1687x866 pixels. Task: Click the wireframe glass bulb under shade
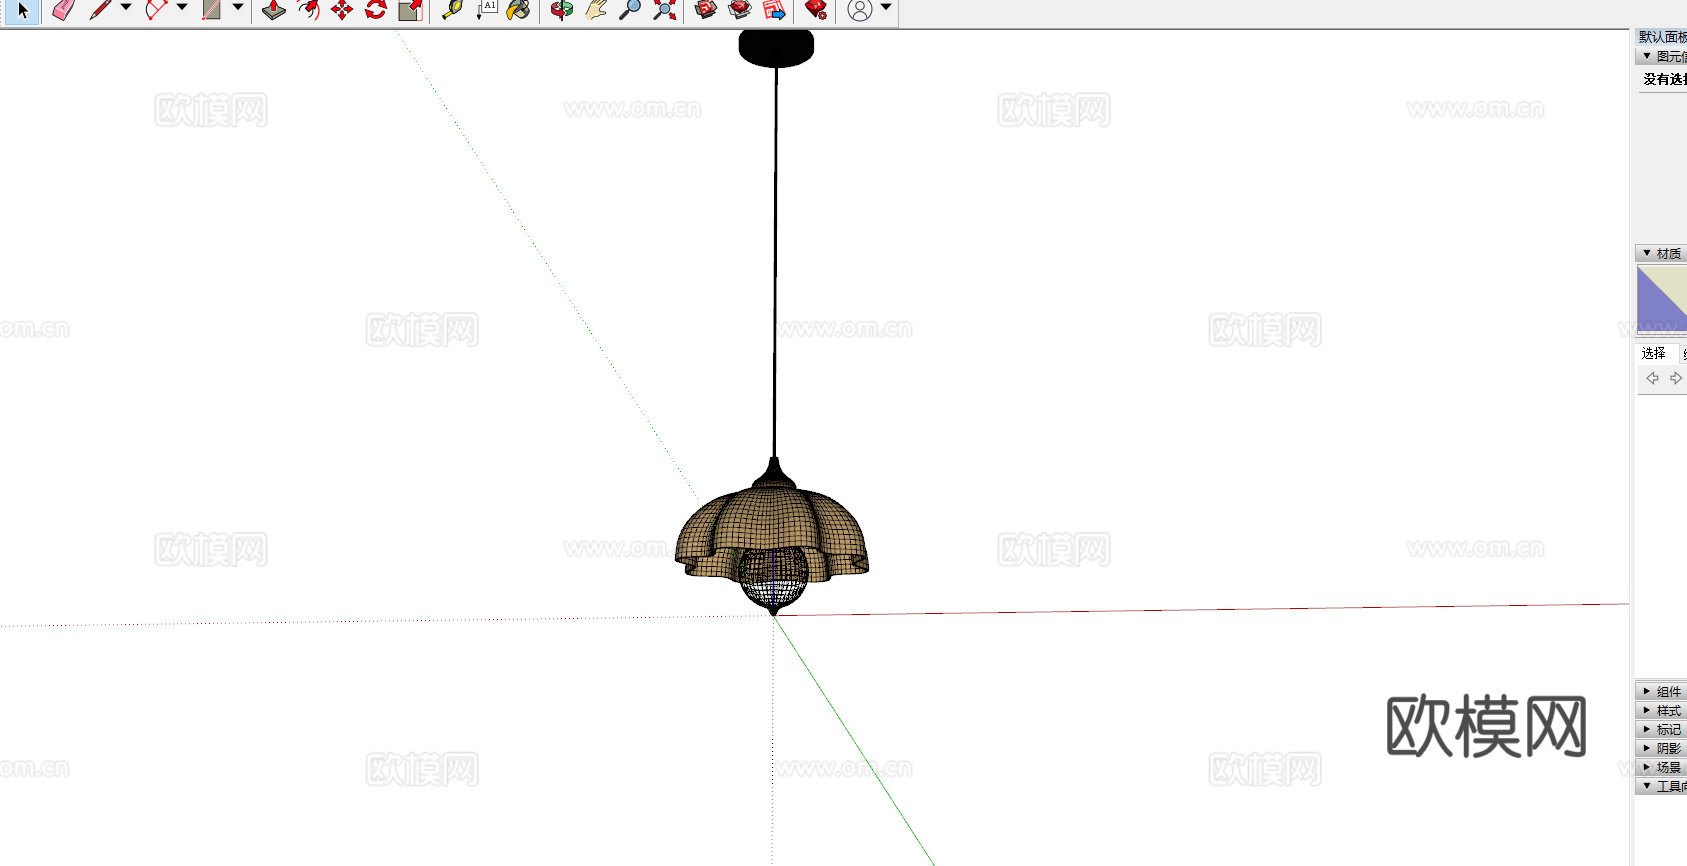pos(773,580)
